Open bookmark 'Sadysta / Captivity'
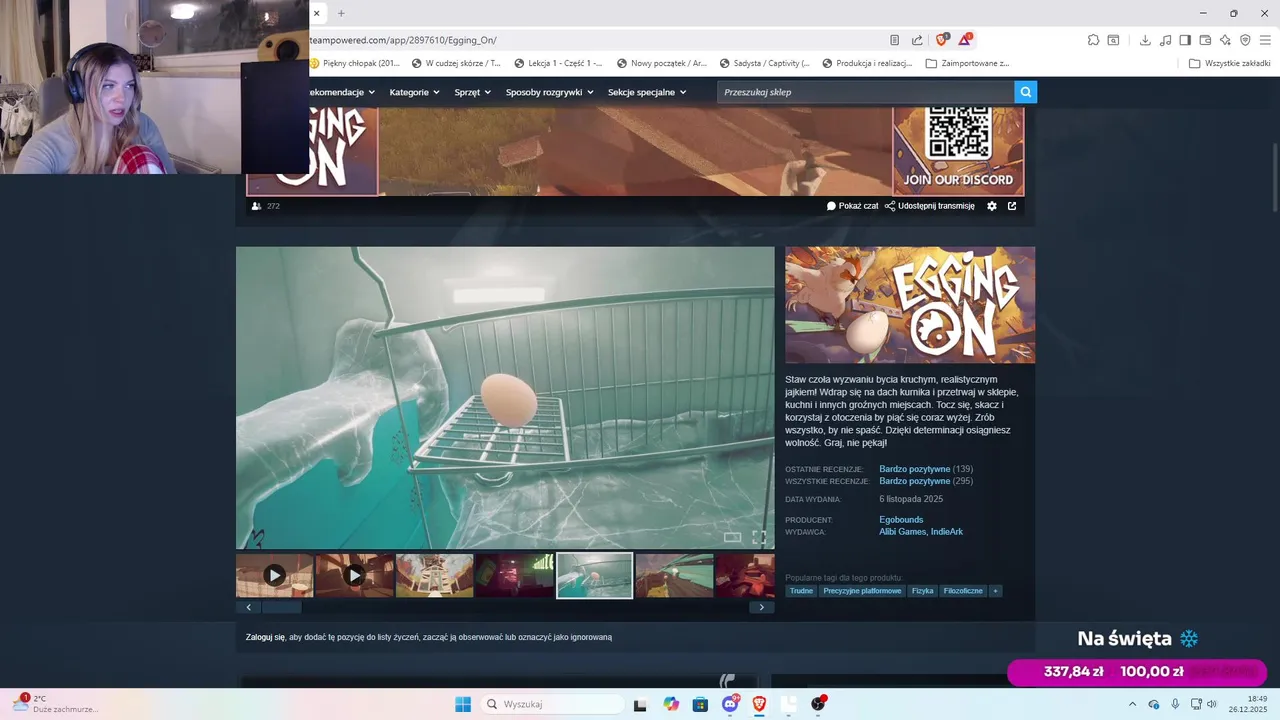 pos(764,63)
